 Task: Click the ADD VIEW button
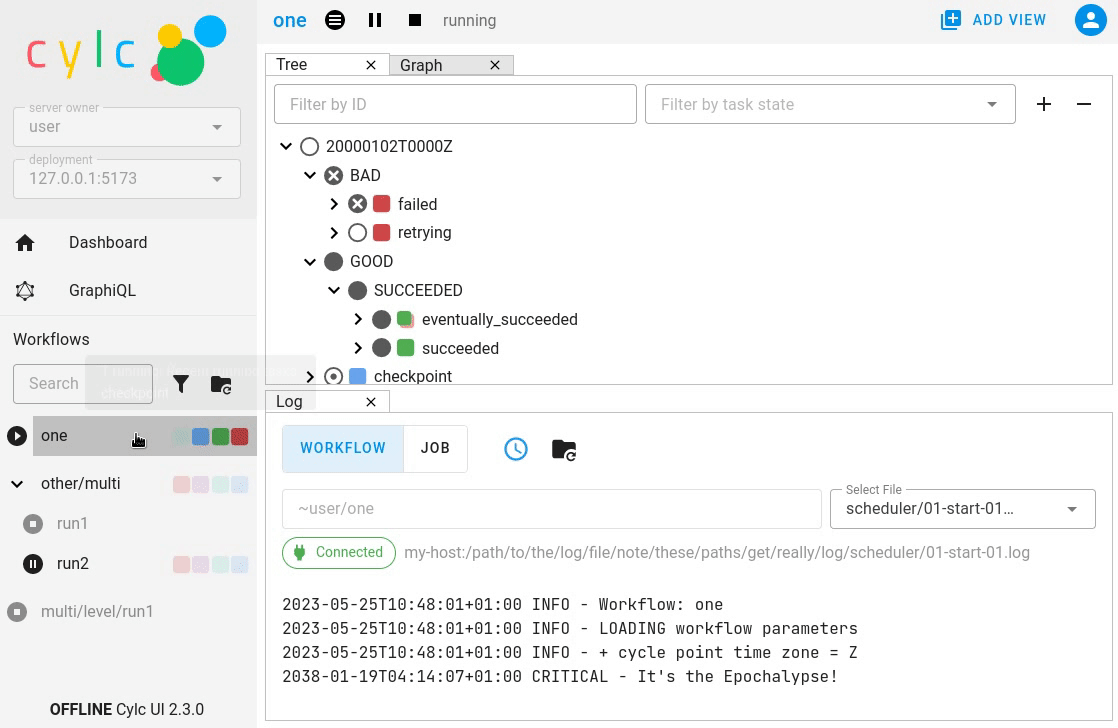pos(993,20)
